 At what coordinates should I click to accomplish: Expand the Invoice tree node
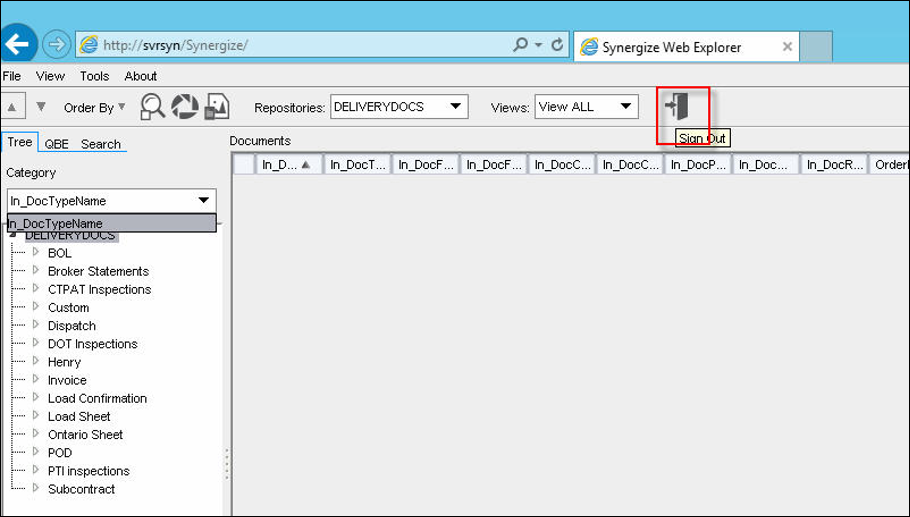coord(36,380)
